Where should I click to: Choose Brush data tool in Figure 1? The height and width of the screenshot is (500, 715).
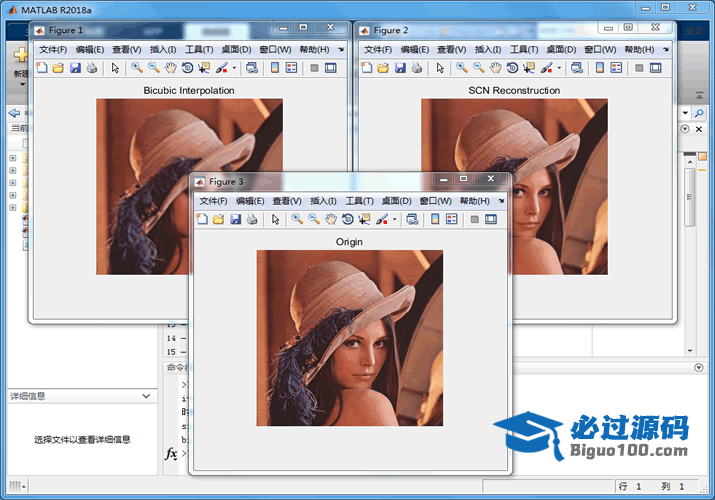222,68
